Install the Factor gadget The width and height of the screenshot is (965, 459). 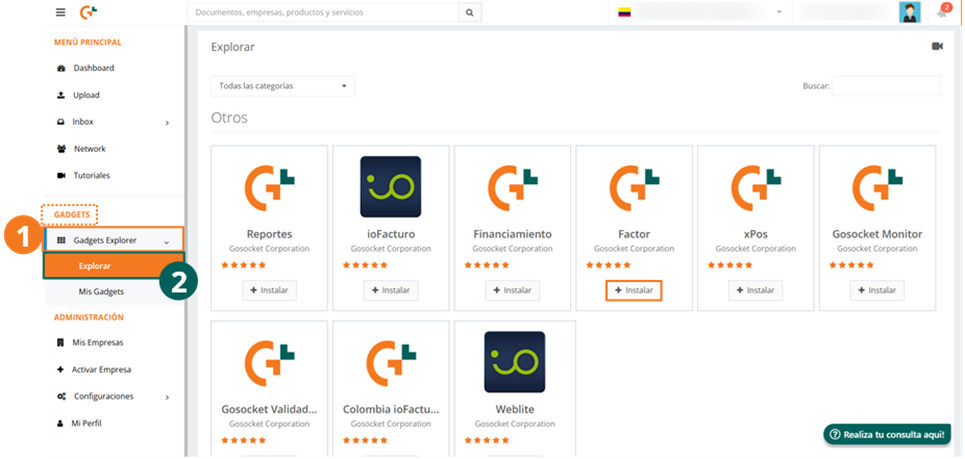point(634,290)
